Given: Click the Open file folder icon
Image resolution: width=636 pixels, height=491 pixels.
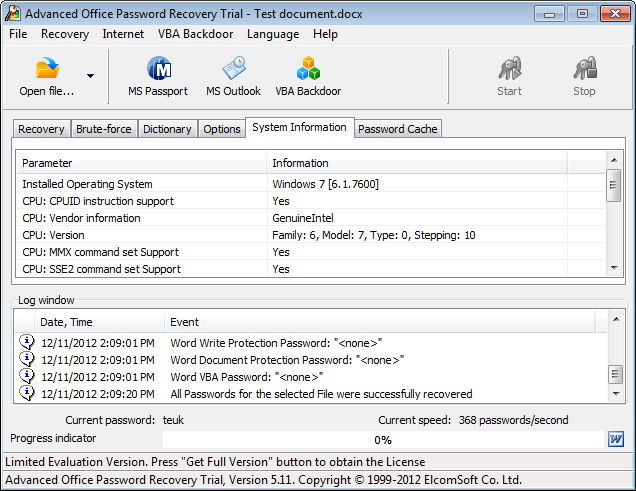Looking at the screenshot, I should [x=47, y=67].
